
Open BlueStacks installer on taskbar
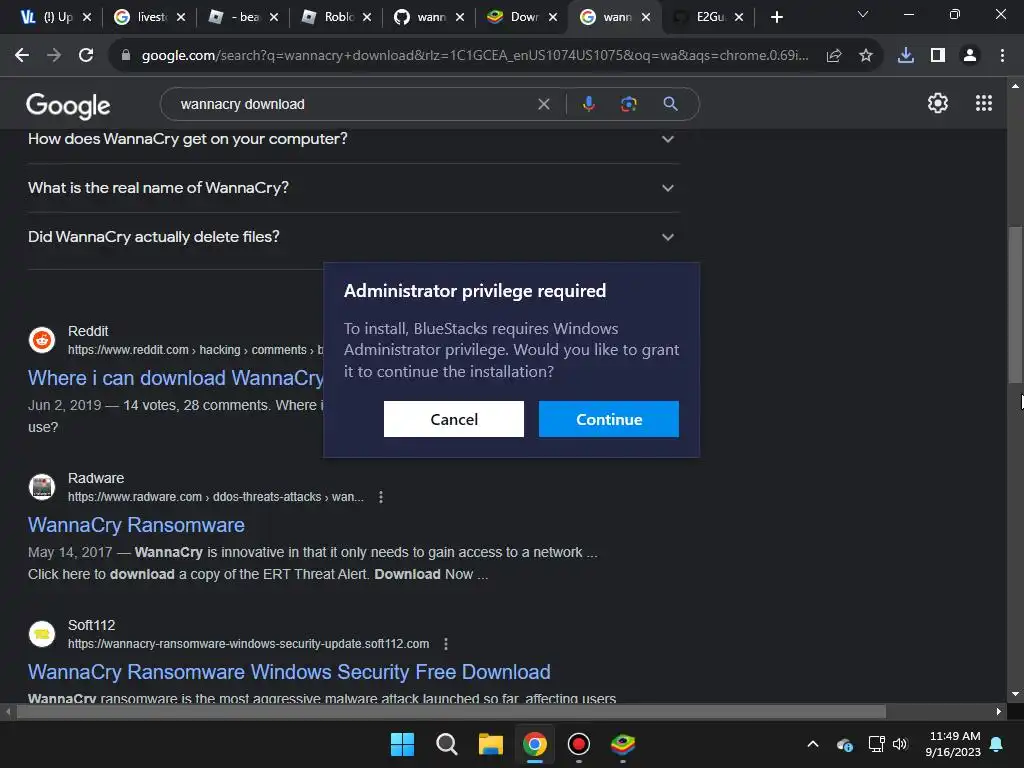[623, 744]
